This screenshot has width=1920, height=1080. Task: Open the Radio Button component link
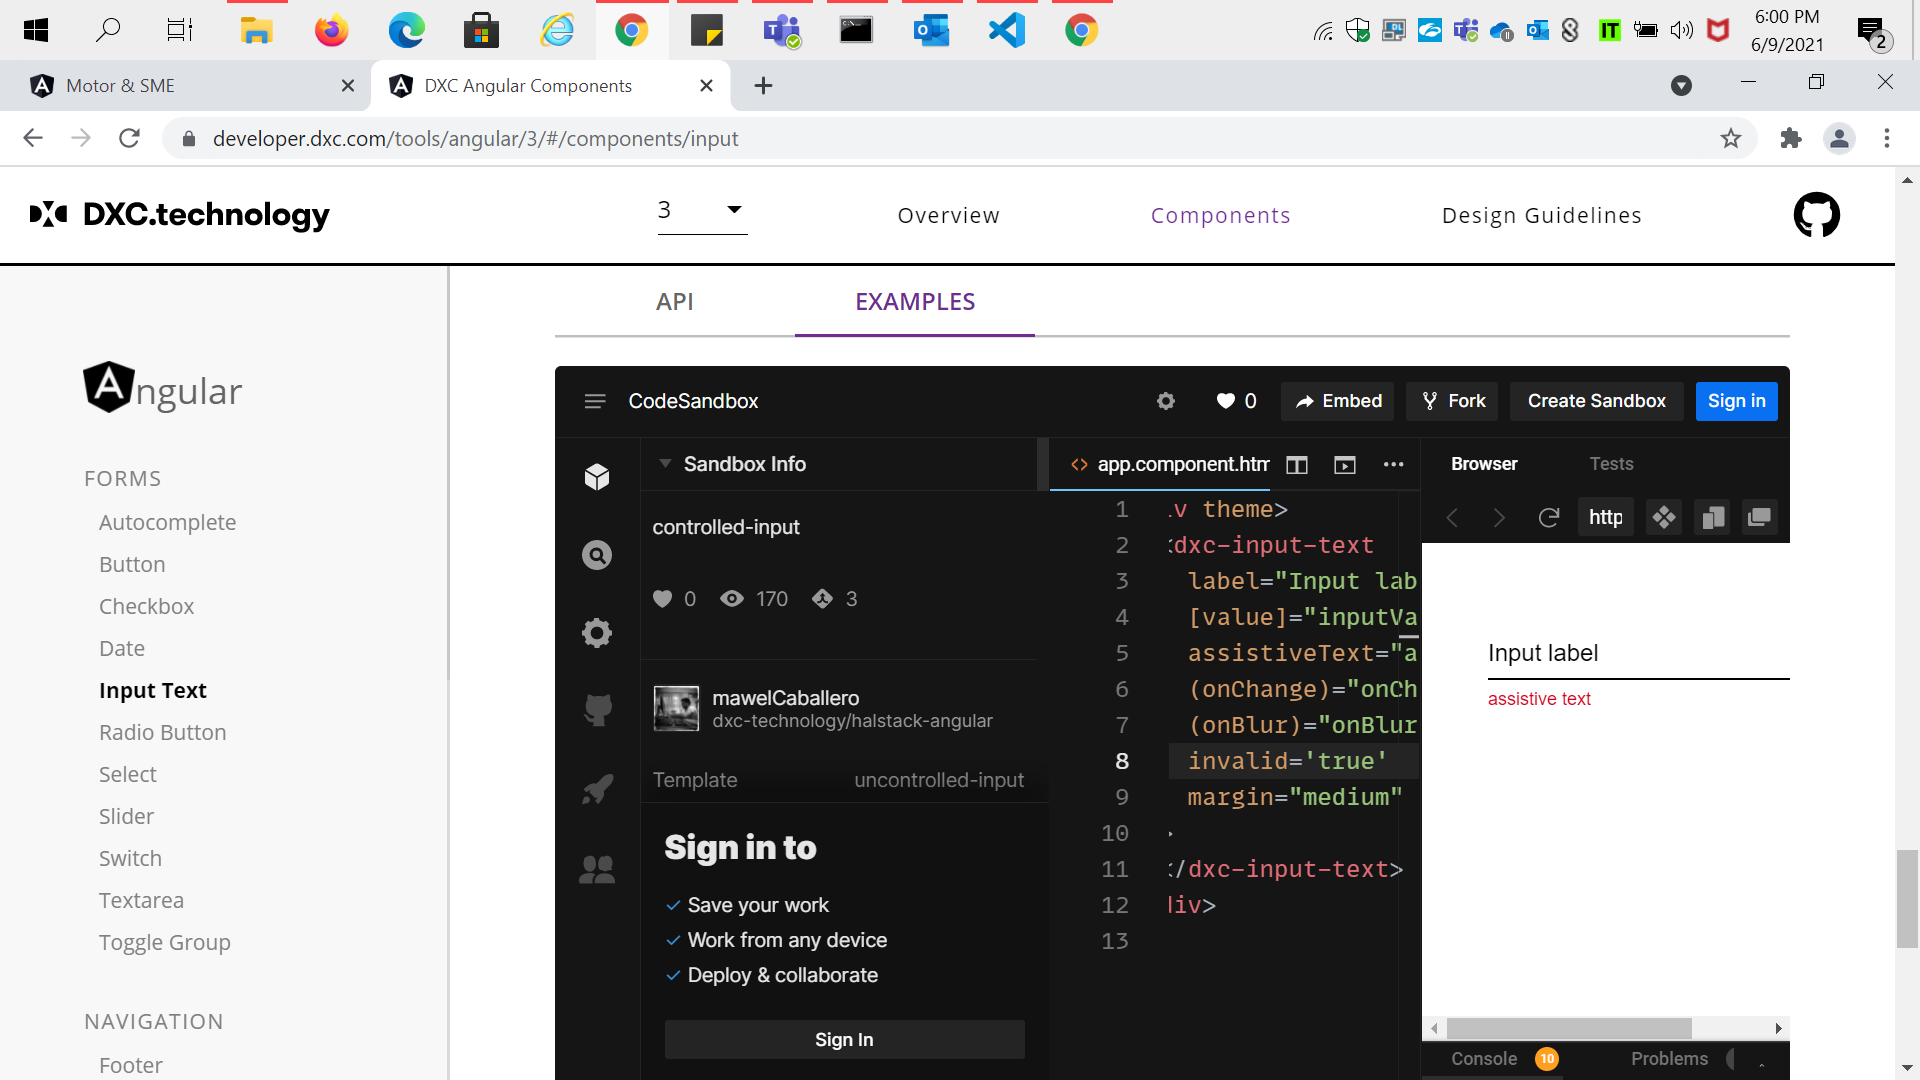coord(162,732)
